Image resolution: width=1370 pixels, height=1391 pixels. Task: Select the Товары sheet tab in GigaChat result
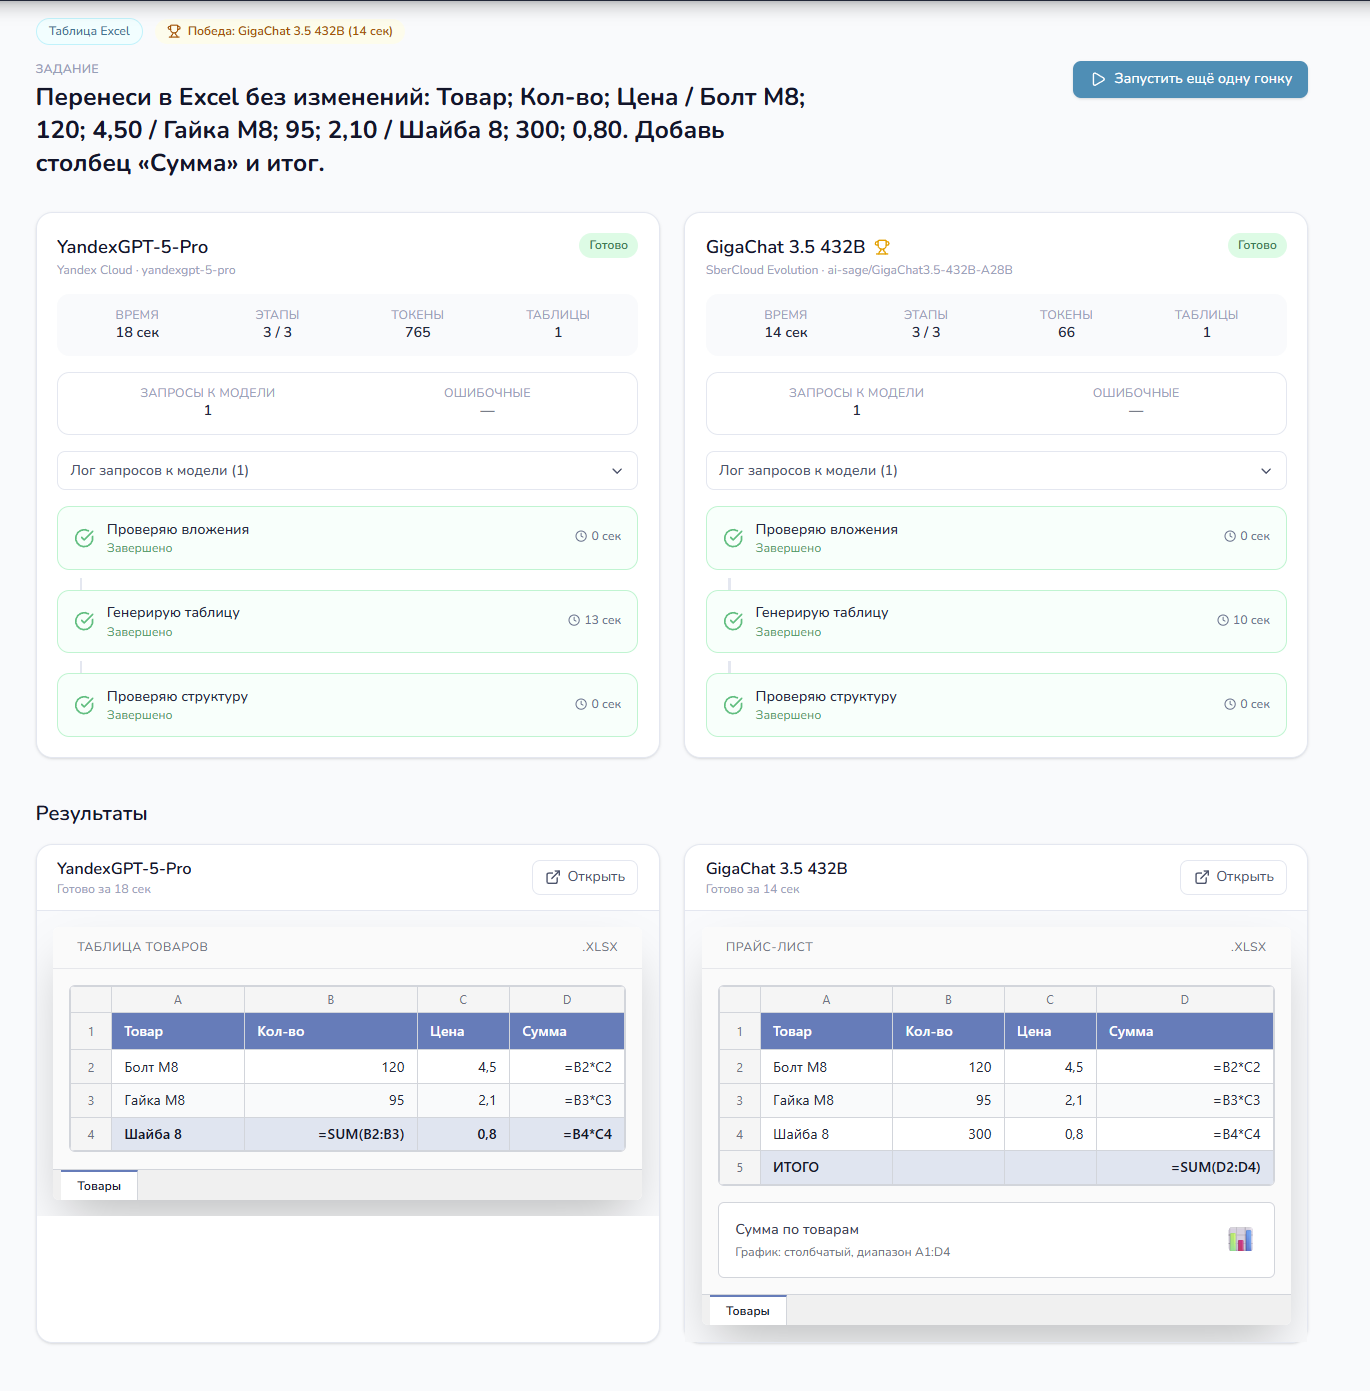click(x=748, y=1310)
